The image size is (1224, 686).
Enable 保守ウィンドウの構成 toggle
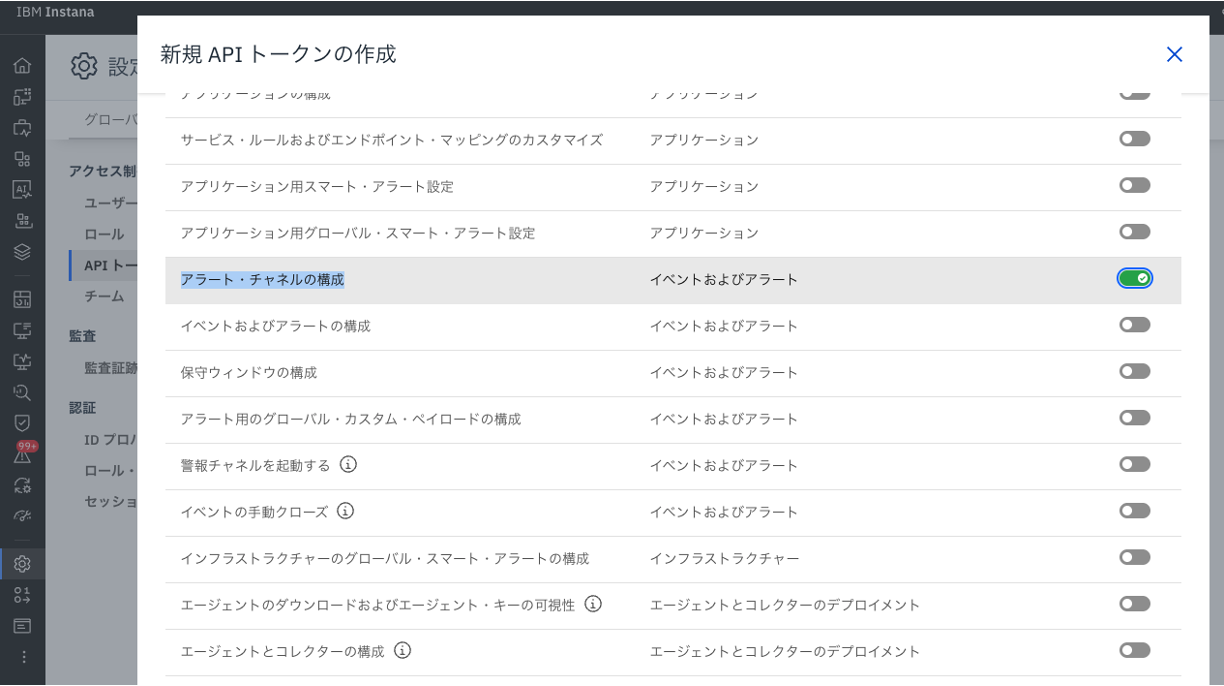pos(1135,371)
